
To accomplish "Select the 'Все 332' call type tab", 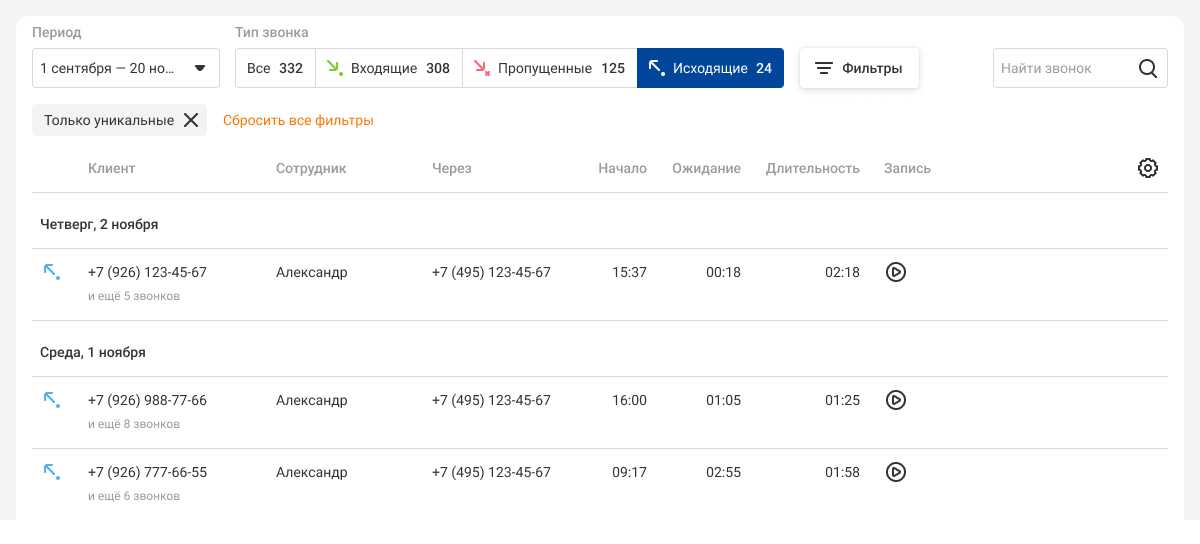I will pos(275,69).
